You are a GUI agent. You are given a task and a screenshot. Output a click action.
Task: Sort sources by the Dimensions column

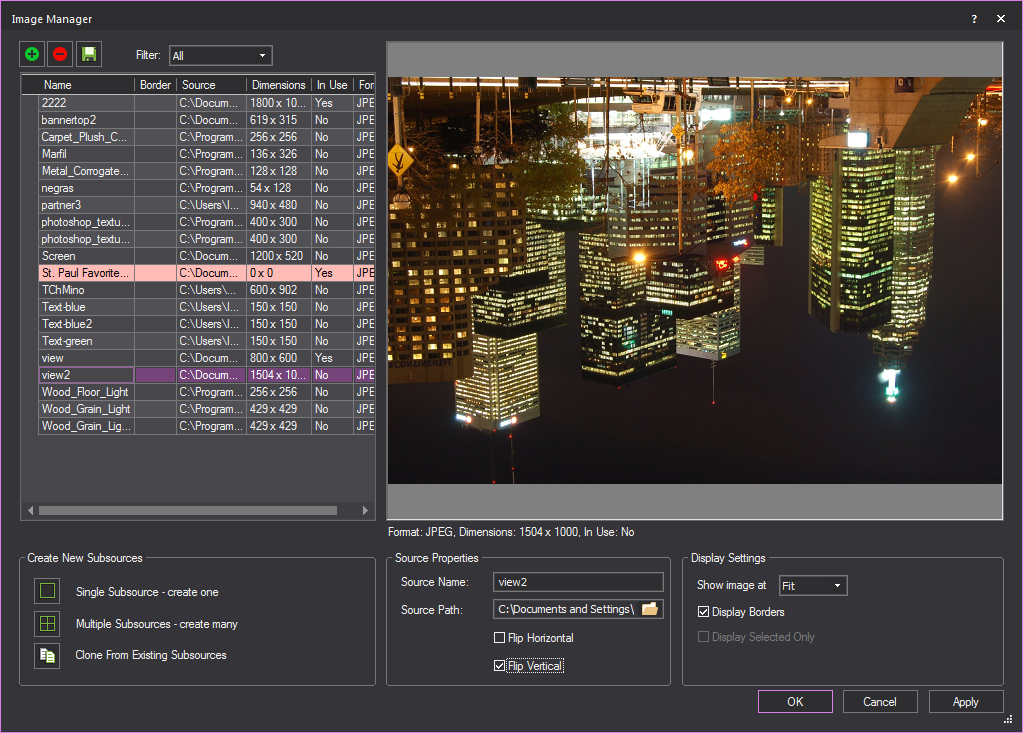coord(278,84)
